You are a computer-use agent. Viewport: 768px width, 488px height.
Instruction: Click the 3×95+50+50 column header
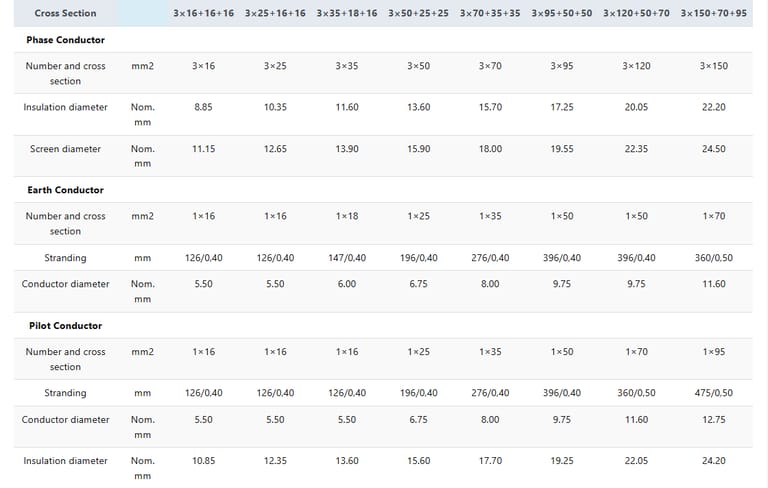562,13
